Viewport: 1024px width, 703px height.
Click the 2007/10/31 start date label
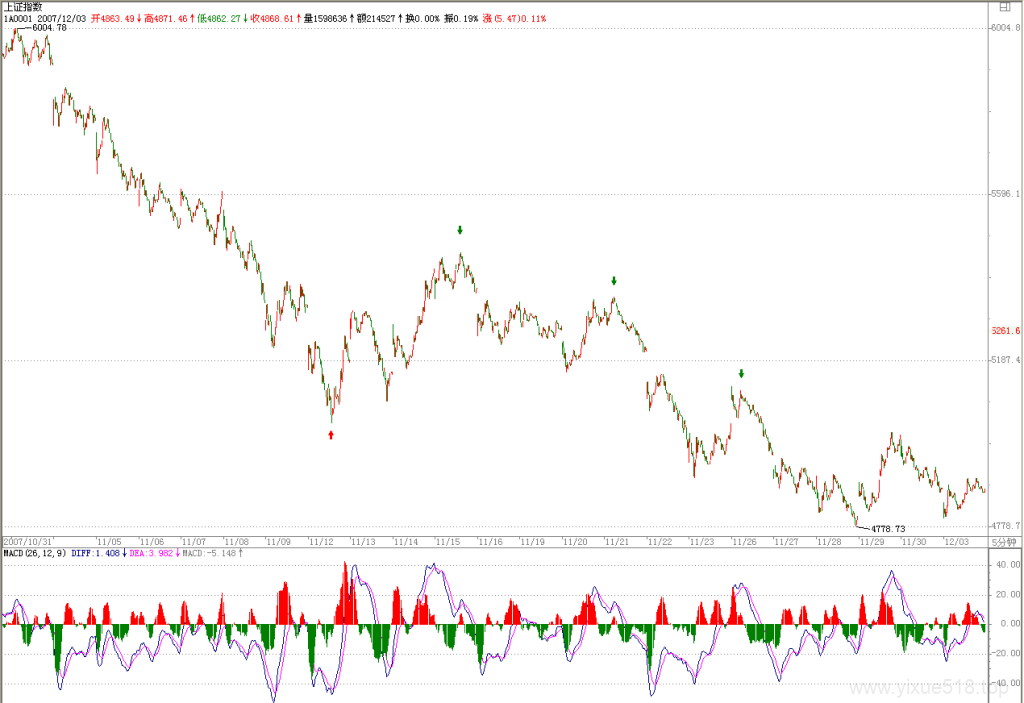click(x=27, y=542)
